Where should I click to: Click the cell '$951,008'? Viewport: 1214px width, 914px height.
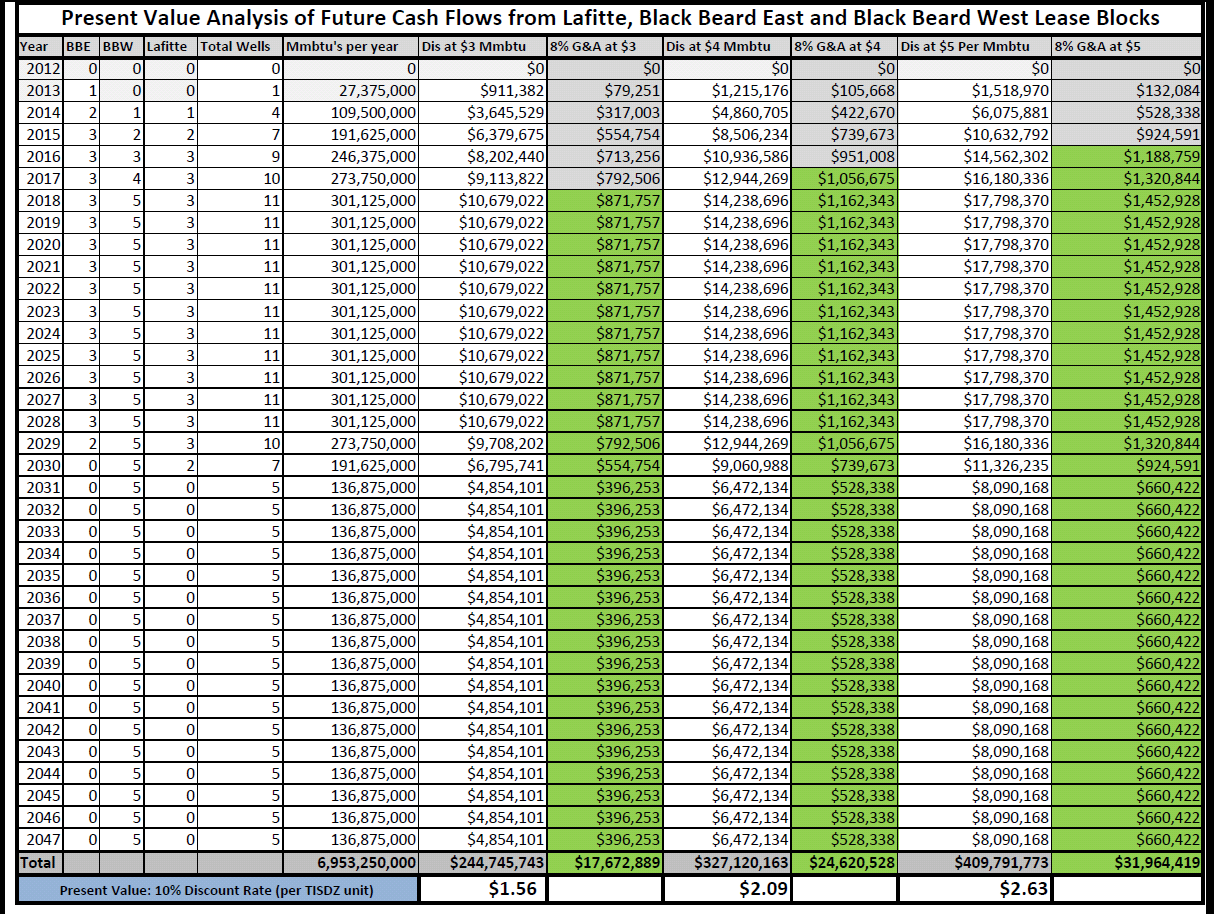click(x=844, y=157)
